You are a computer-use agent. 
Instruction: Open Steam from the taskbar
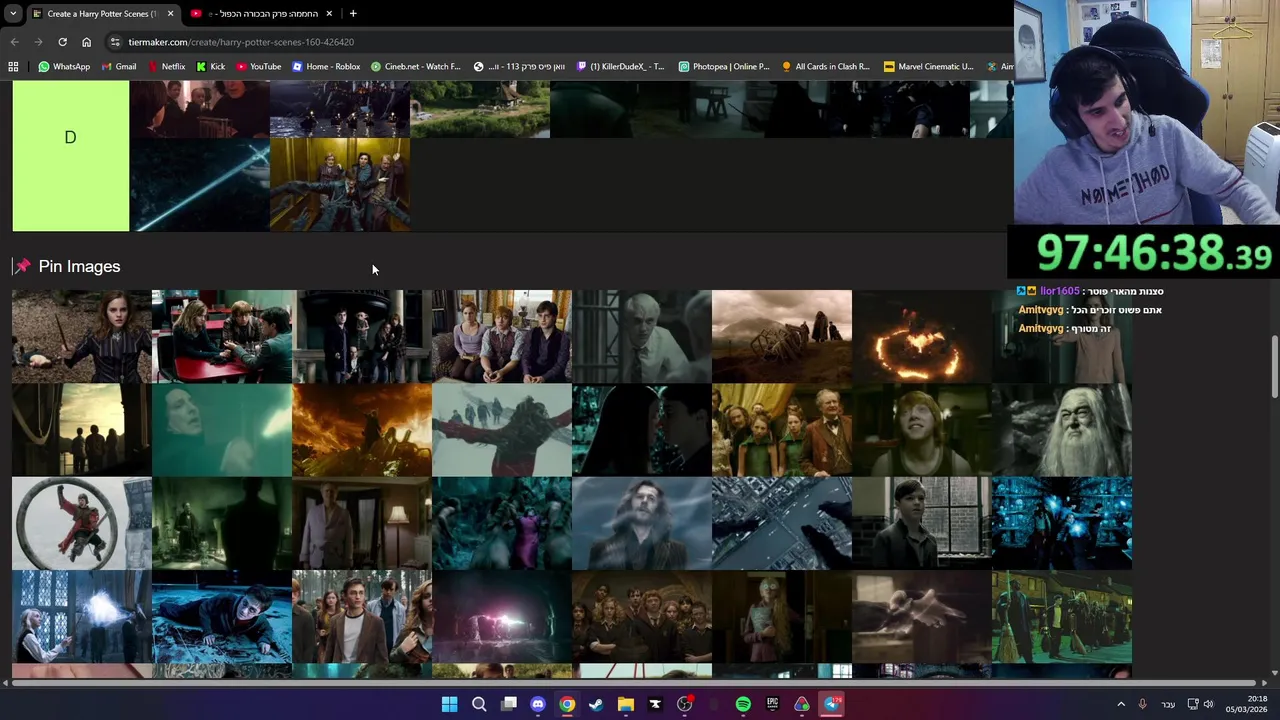(596, 704)
